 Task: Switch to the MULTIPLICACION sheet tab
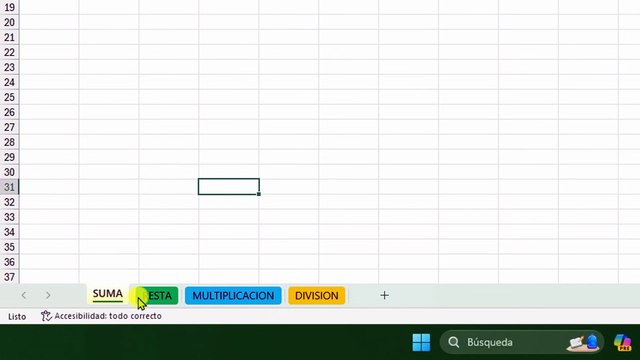click(233, 296)
